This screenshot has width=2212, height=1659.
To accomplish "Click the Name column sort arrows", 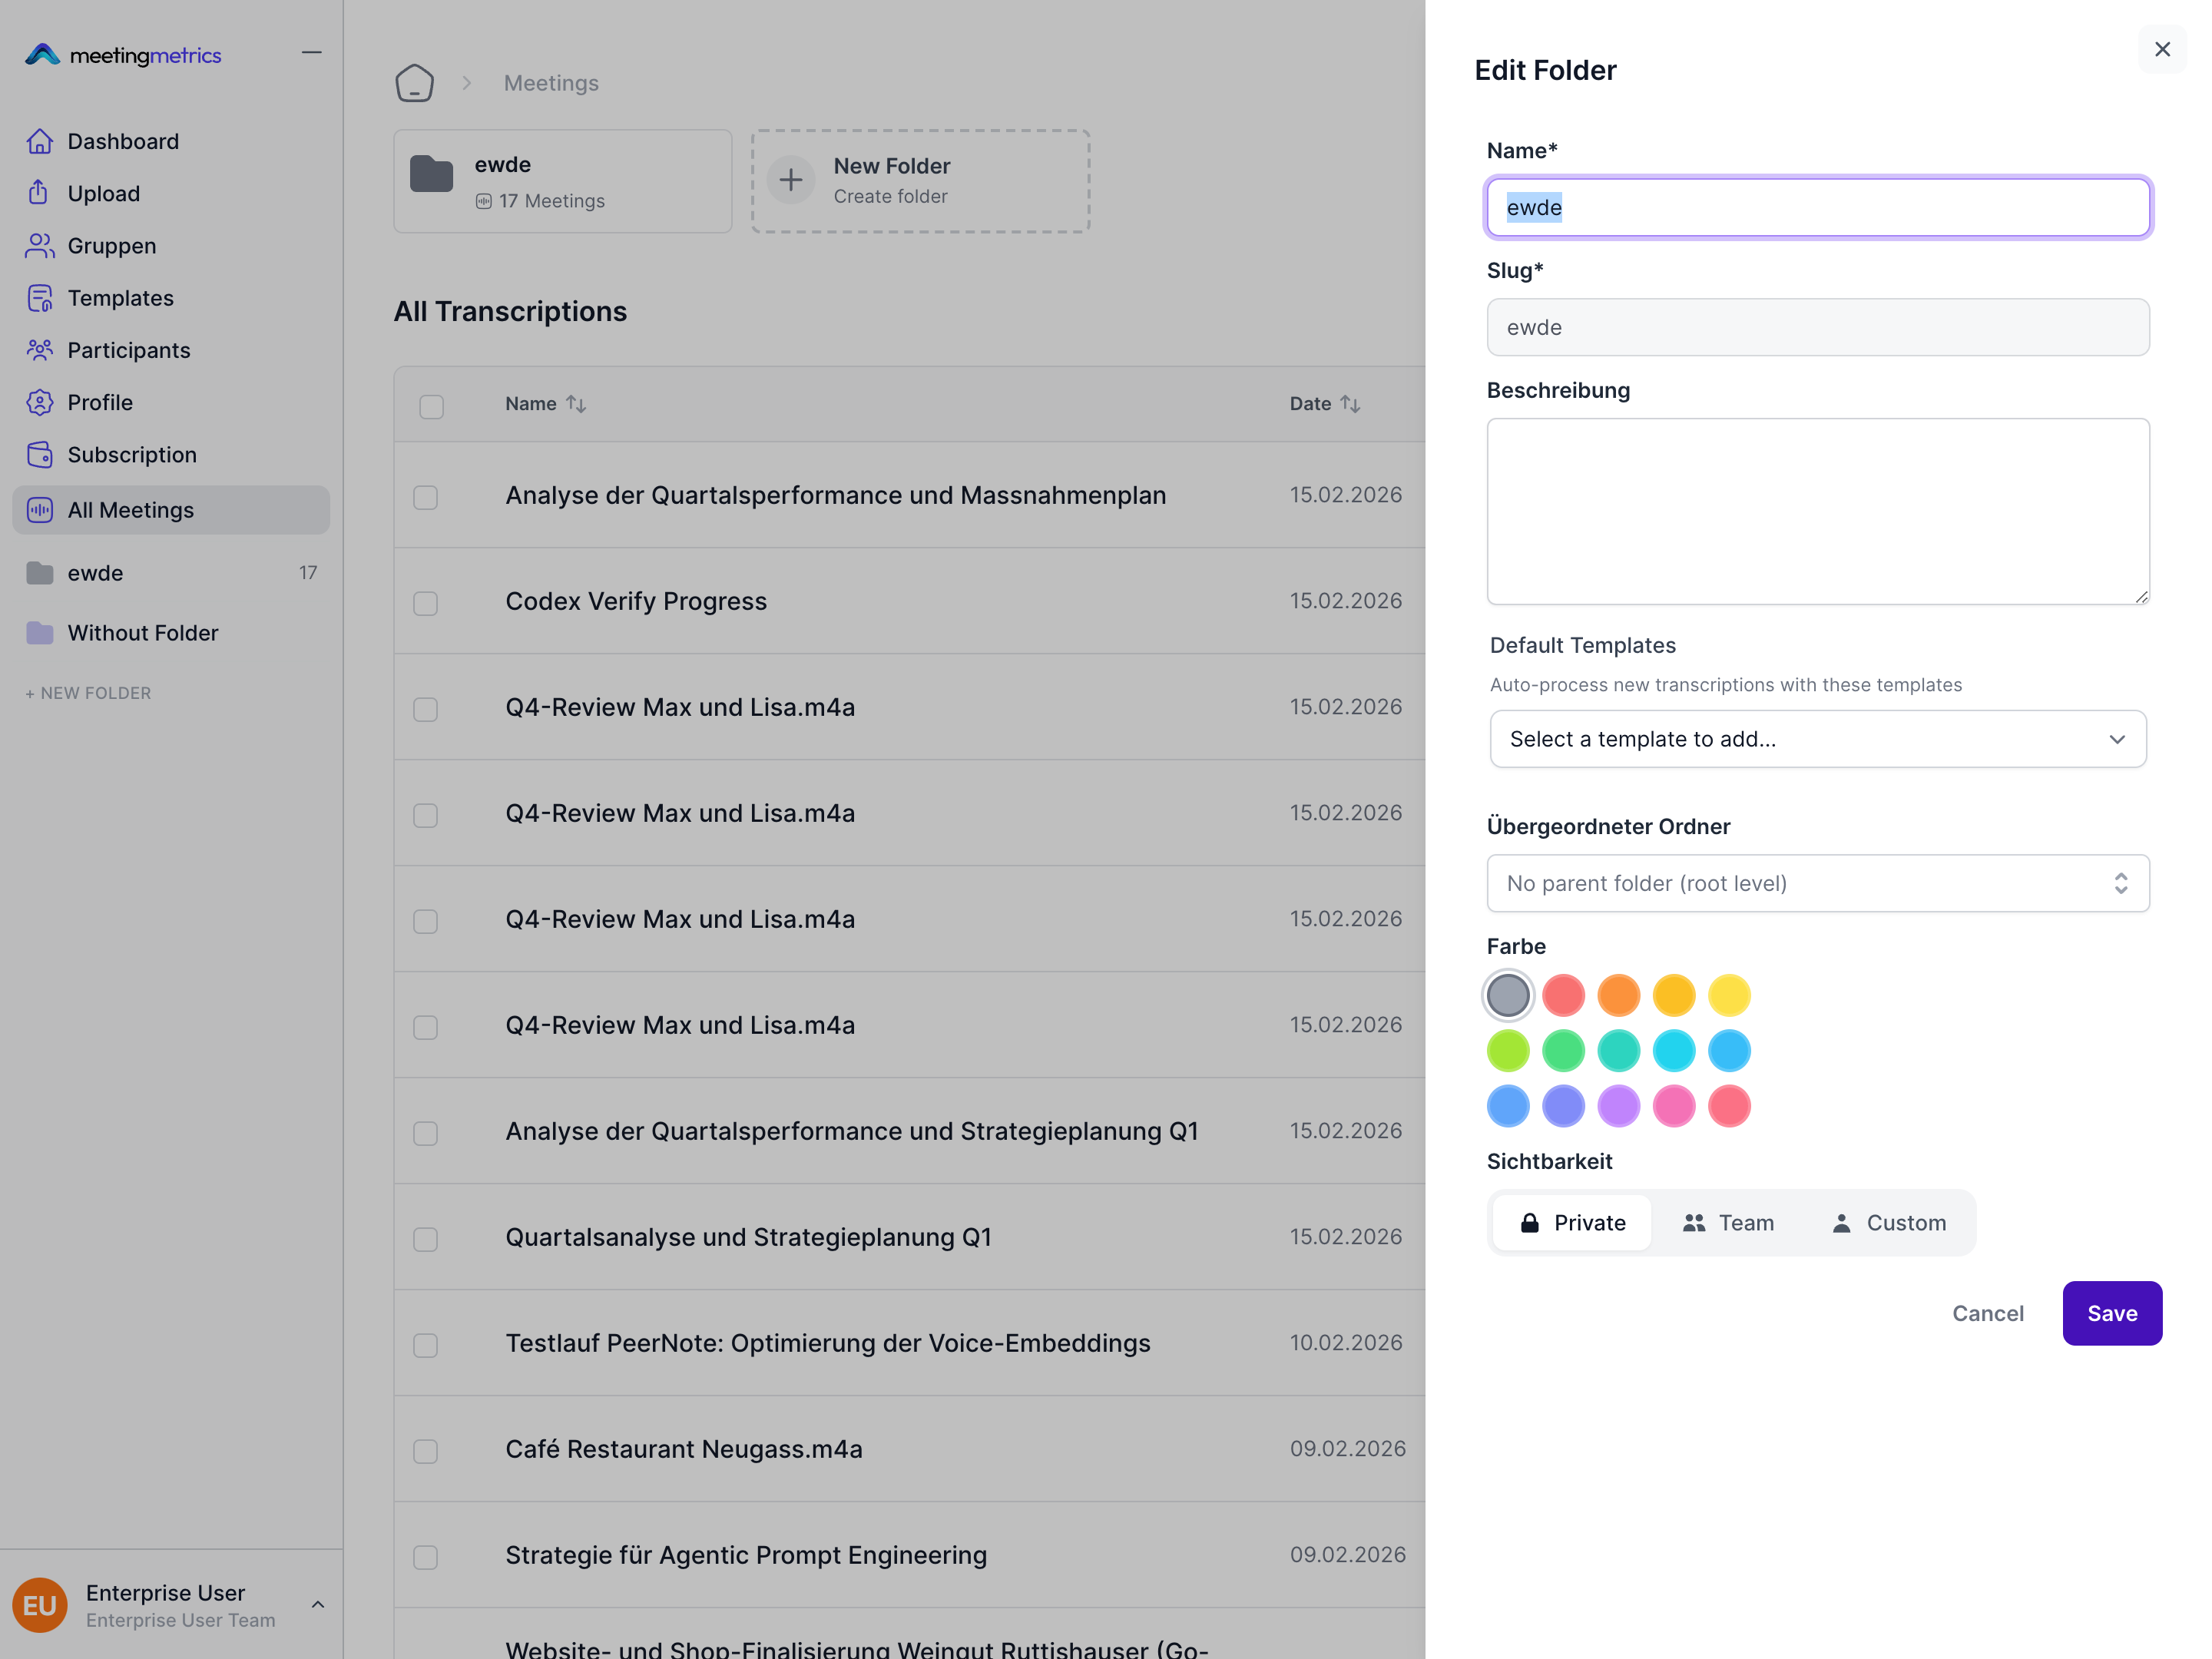I will coord(576,404).
